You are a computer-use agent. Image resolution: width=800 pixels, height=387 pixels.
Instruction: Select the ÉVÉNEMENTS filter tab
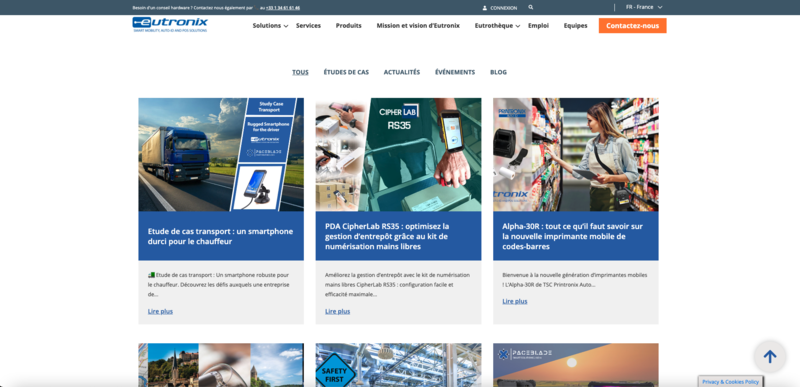tap(455, 72)
